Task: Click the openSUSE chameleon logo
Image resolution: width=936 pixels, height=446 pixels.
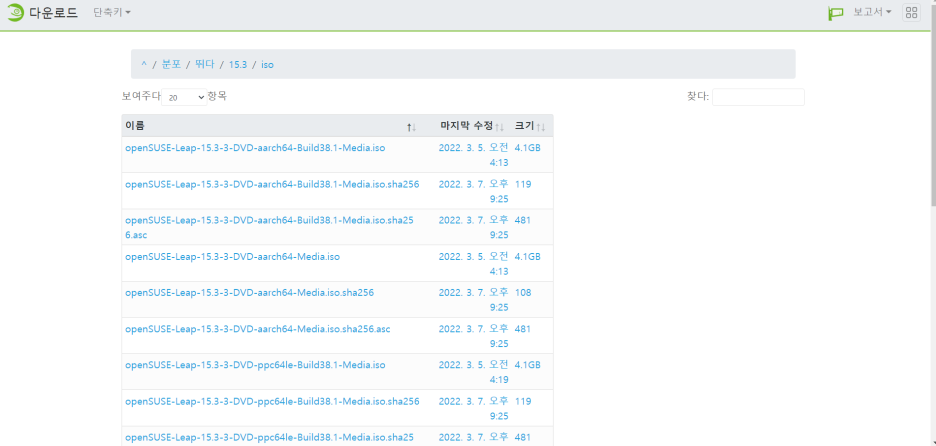Action: click(x=16, y=12)
